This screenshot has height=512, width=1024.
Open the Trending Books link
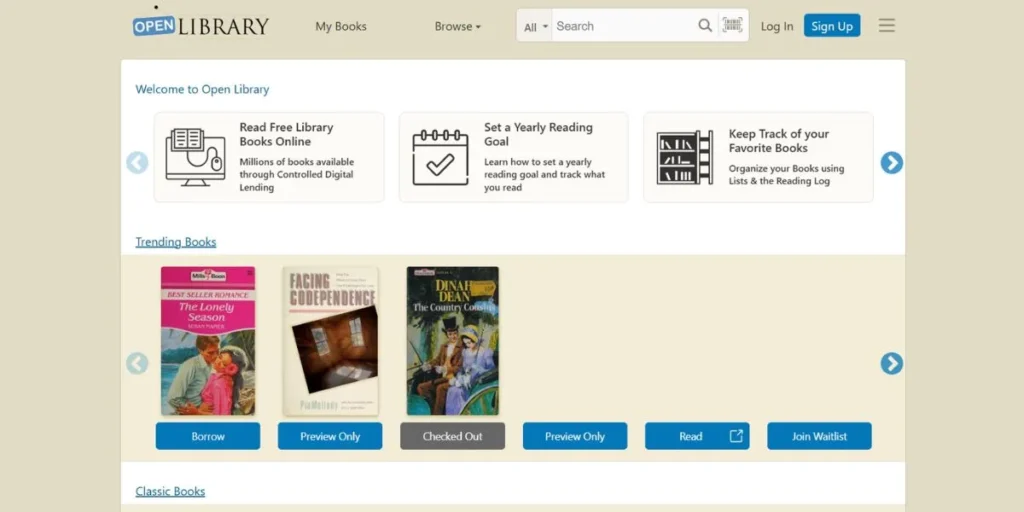176,242
